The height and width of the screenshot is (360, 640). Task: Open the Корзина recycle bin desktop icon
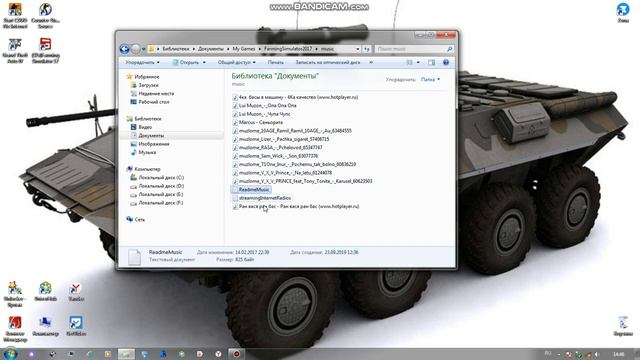pos(623,326)
